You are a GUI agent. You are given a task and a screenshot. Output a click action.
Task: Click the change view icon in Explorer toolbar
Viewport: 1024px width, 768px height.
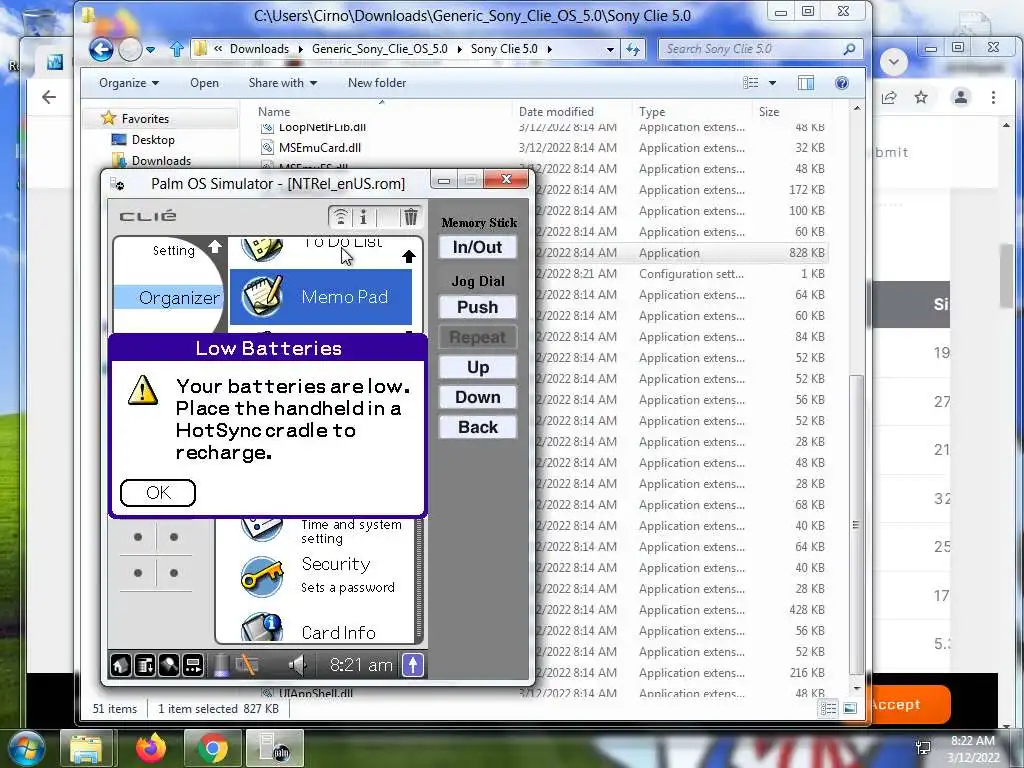[751, 83]
